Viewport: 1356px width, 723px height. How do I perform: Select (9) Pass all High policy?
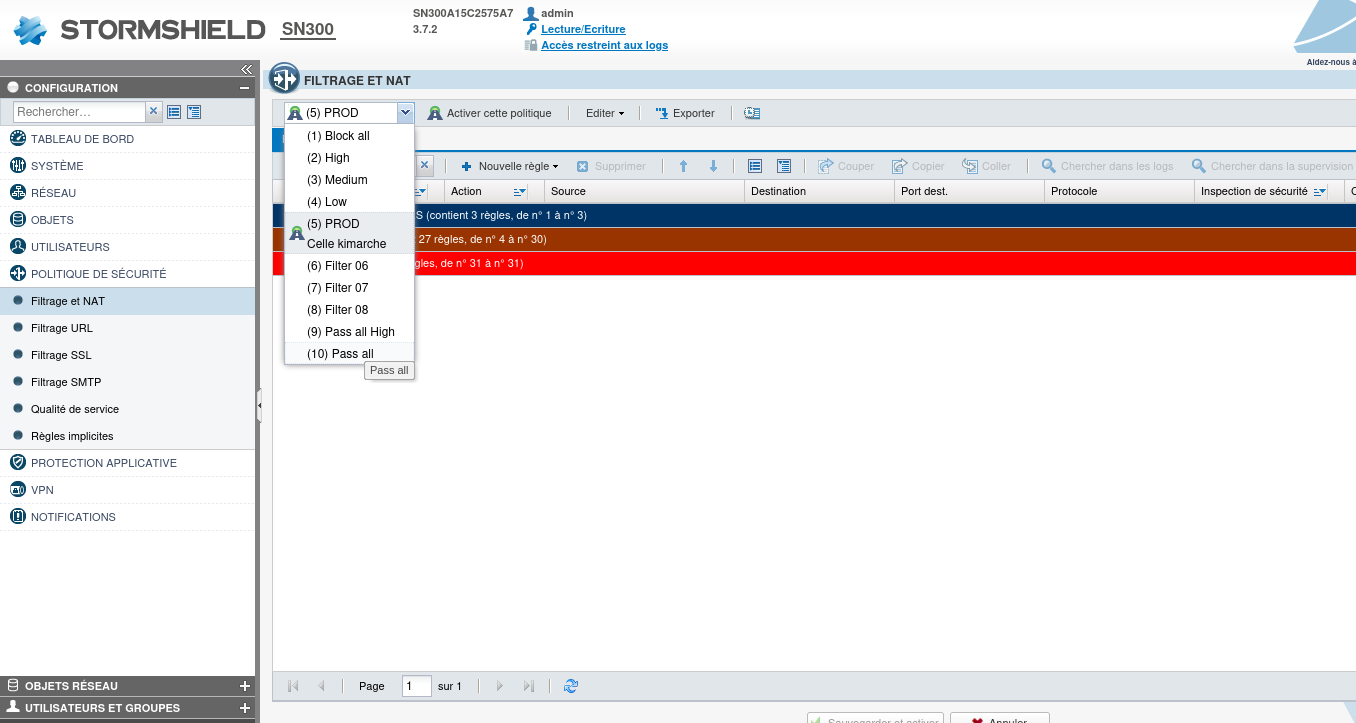[x=349, y=332]
